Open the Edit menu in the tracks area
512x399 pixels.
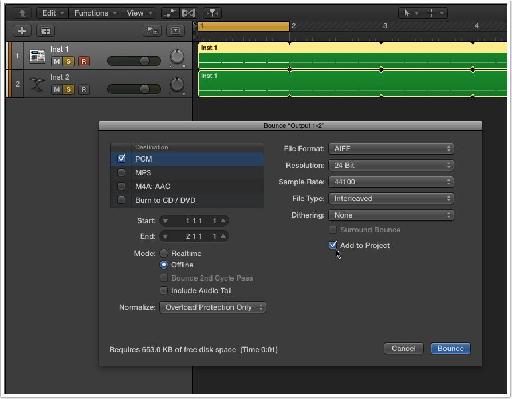53,13
